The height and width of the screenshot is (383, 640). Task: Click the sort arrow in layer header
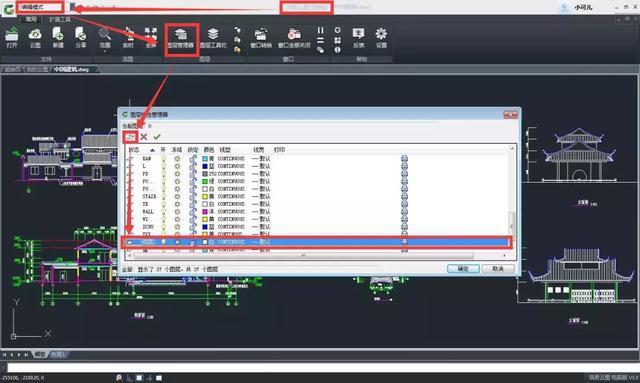click(152, 150)
